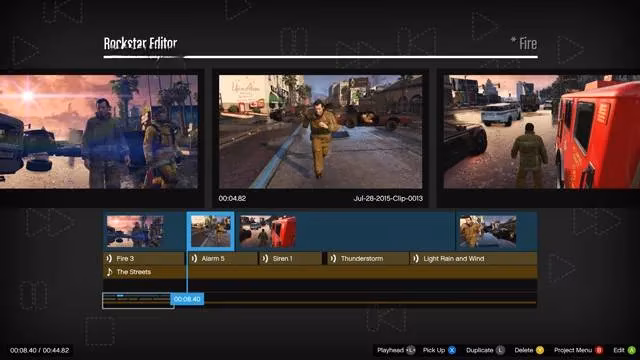This screenshot has height=360, width=640.
Task: Select the Thunderstorm ambient track
Action: coord(368,258)
